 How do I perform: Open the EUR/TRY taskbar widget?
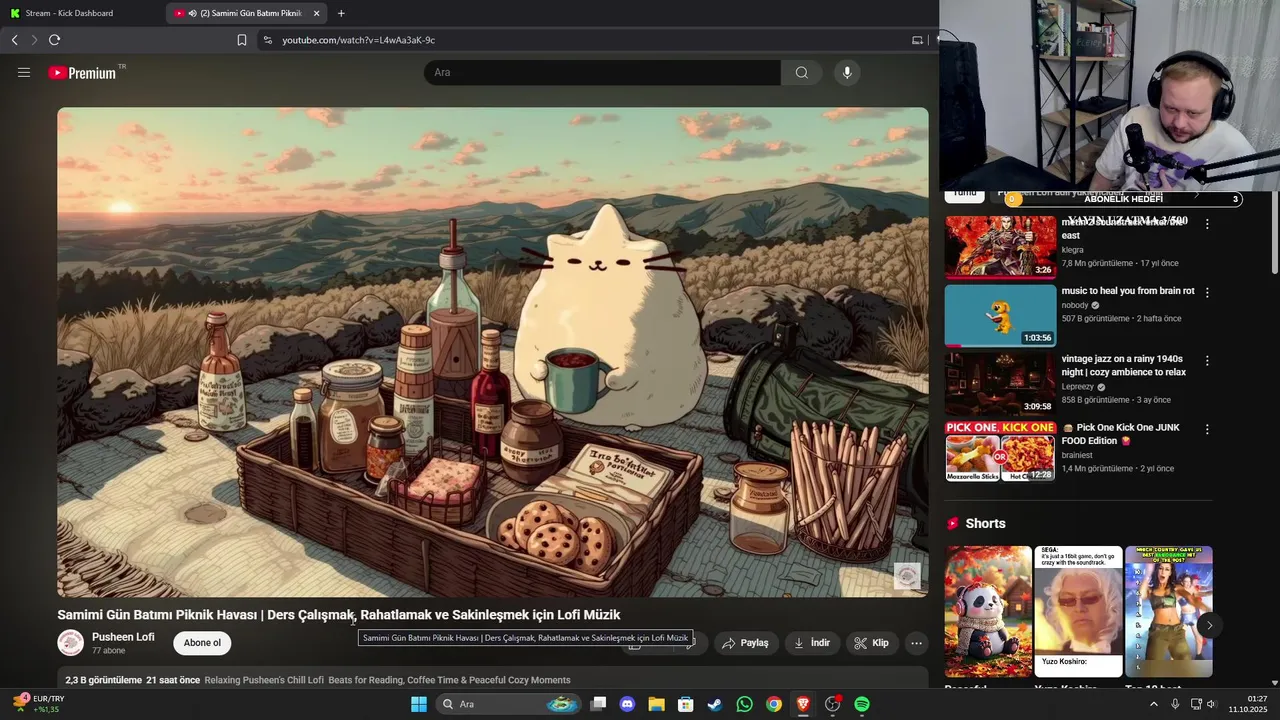[x=40, y=704]
